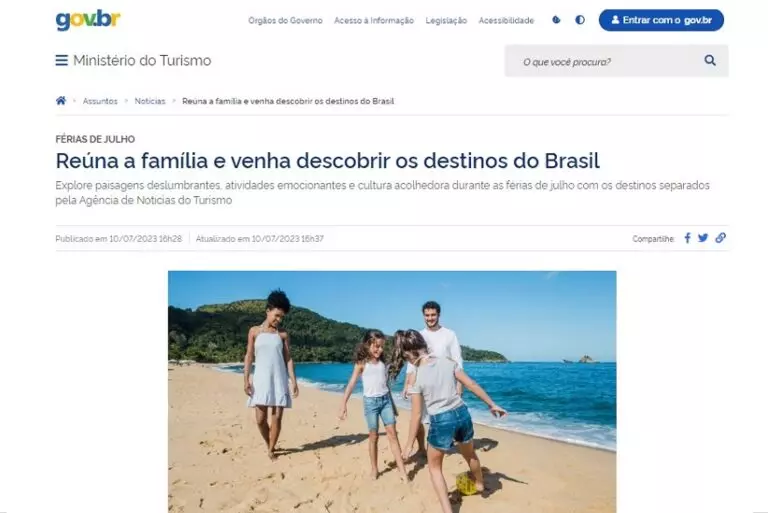
Task: Open the Acessibilidade link
Action: [x=506, y=21]
